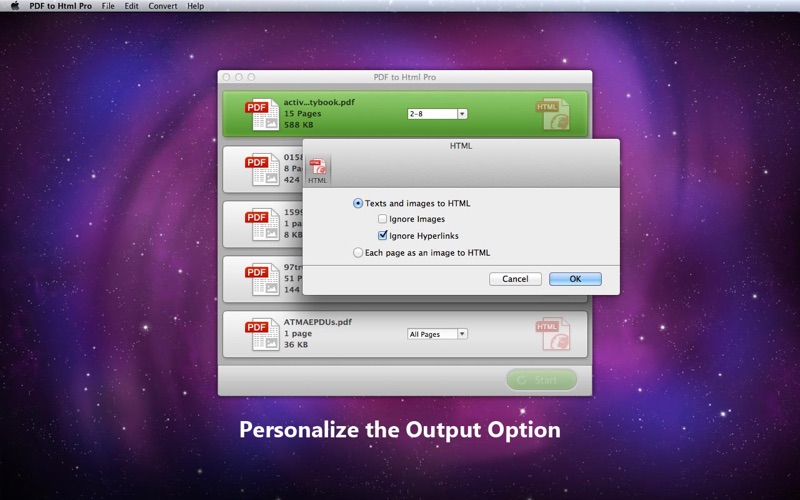The width and height of the screenshot is (800, 500).
Task: Click the Start conversion button
Action: (541, 380)
